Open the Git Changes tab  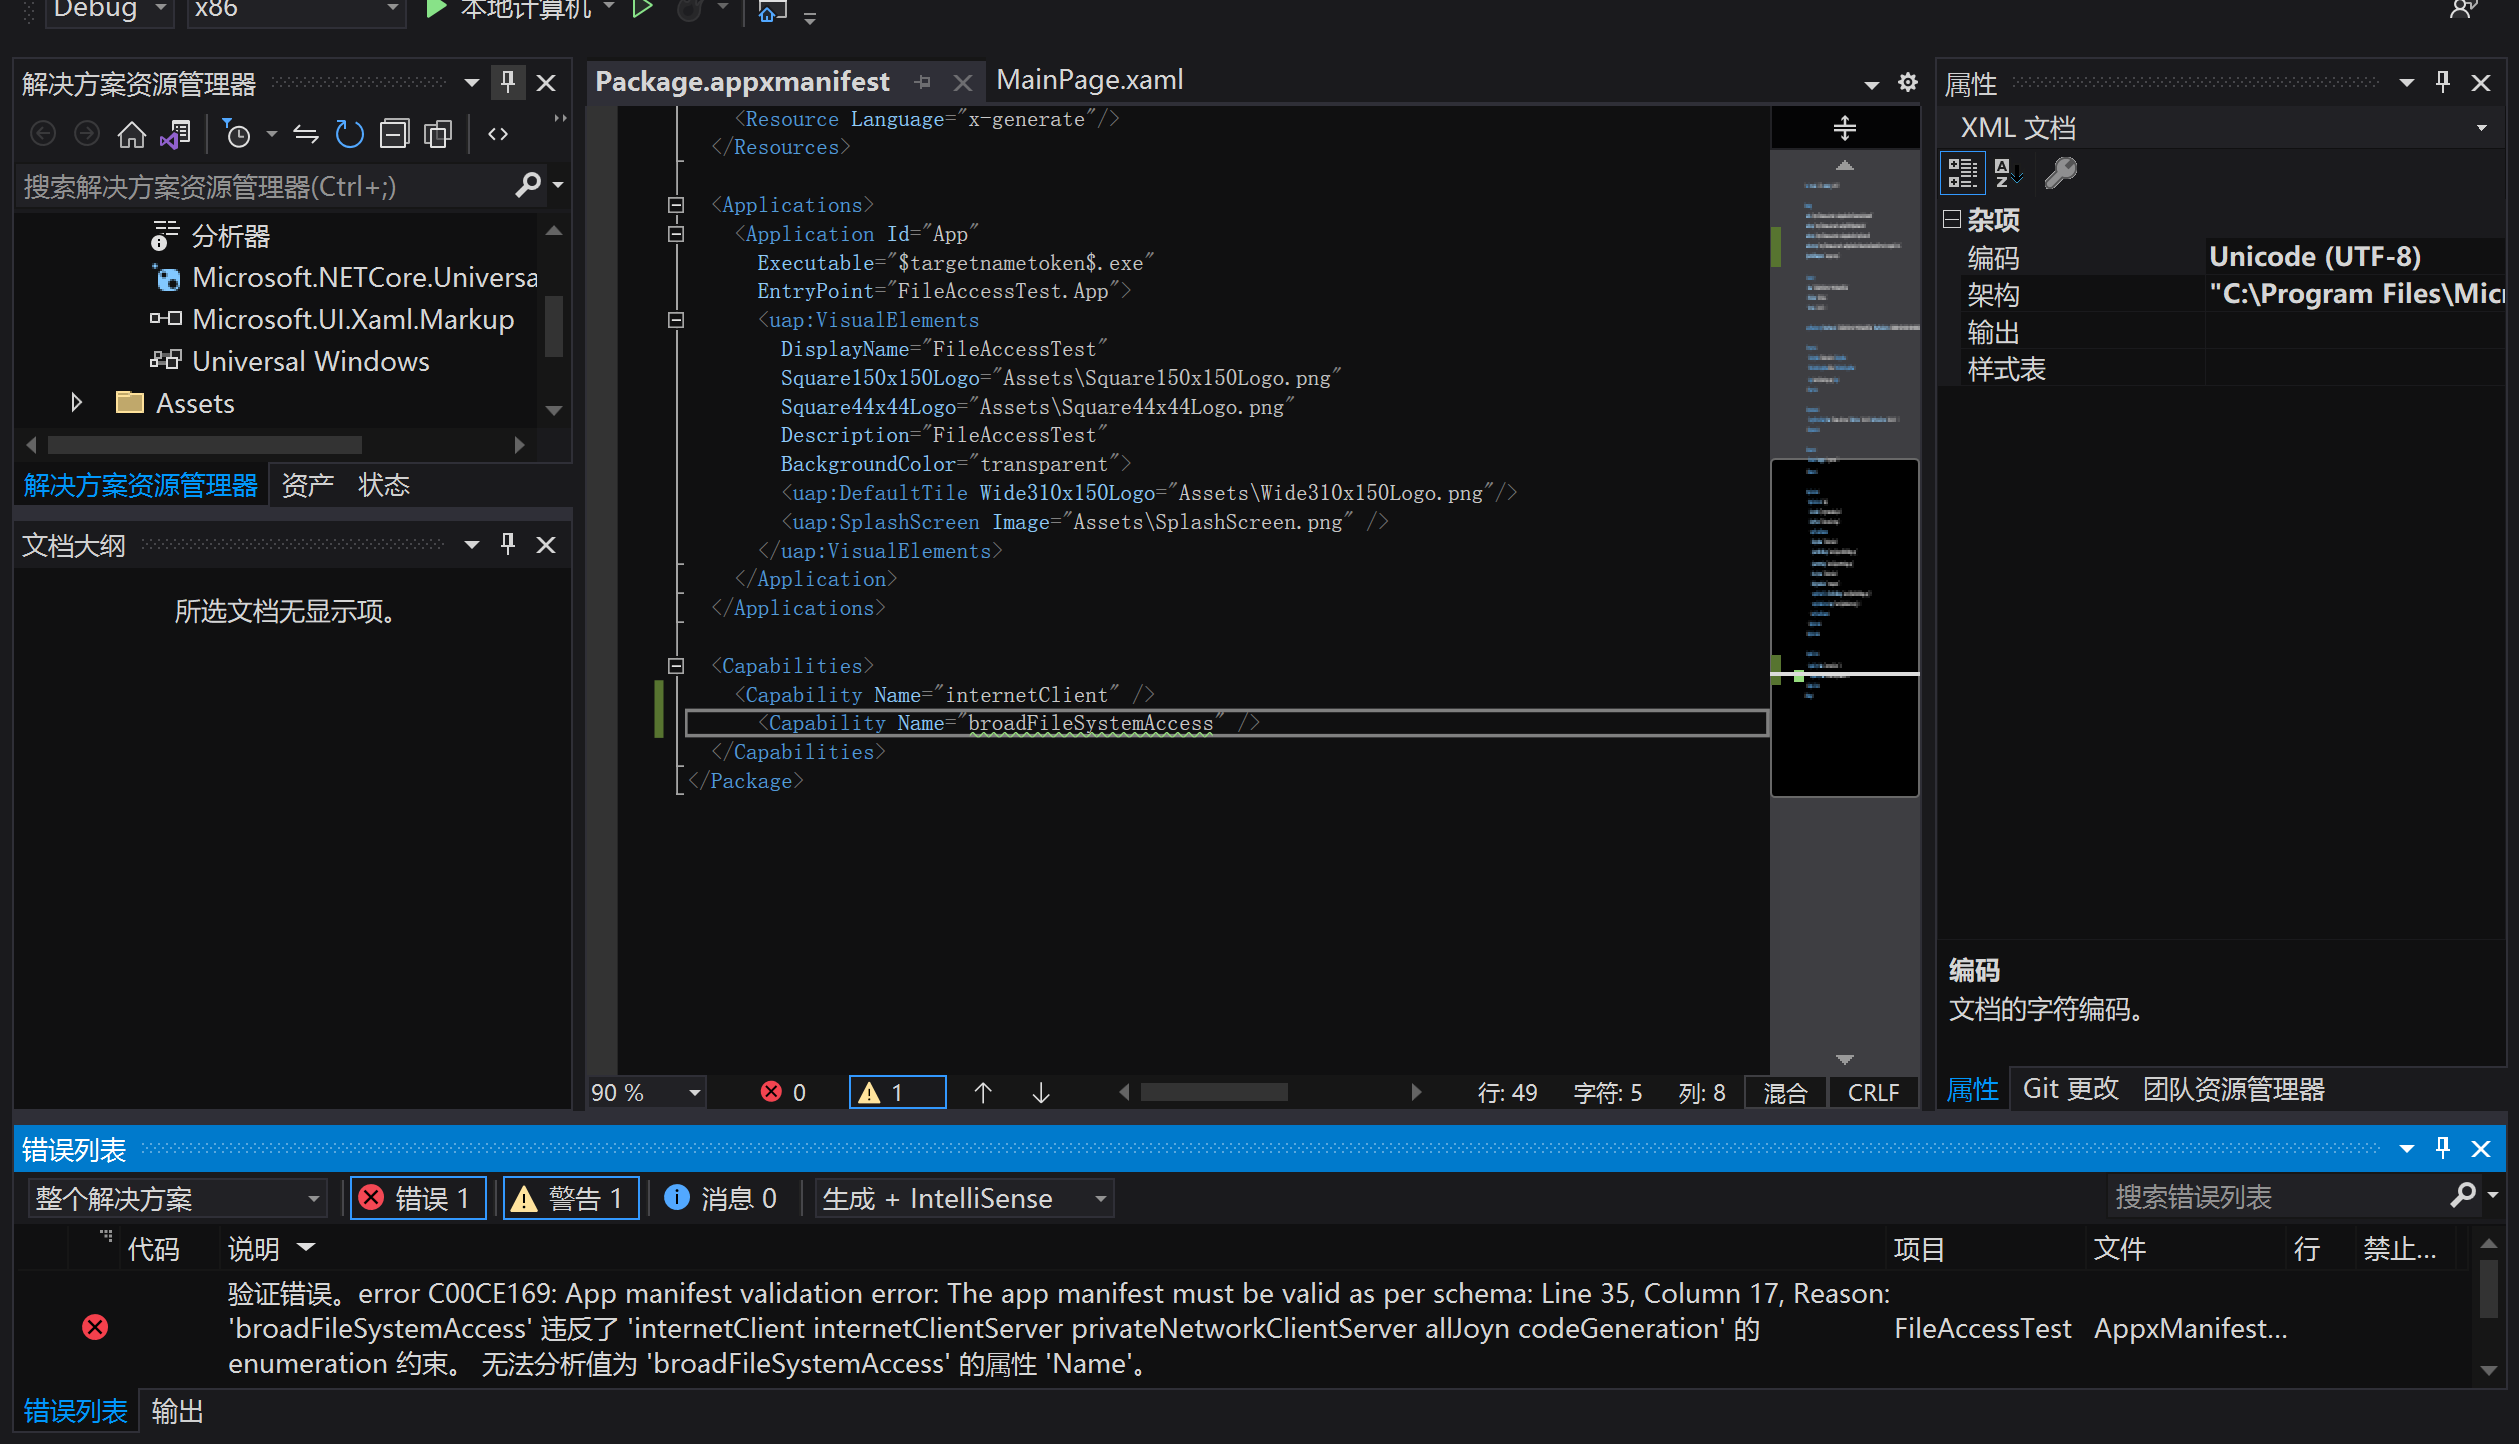(2070, 1089)
